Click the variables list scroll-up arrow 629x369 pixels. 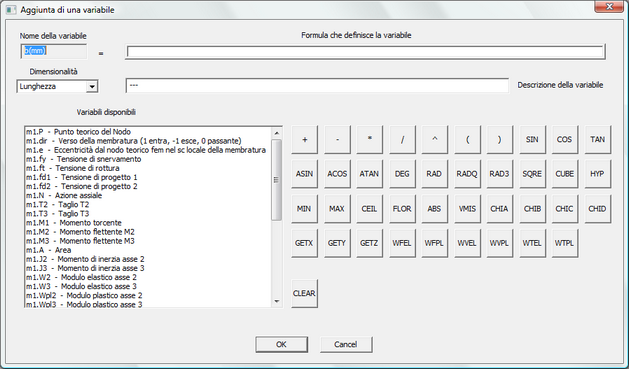(276, 133)
